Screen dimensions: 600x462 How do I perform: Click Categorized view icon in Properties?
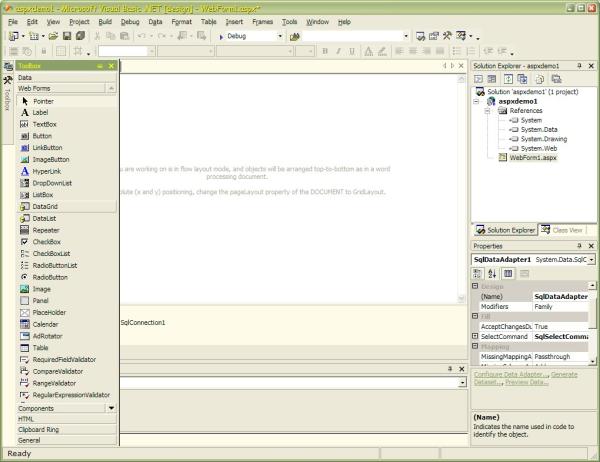[x=477, y=274]
